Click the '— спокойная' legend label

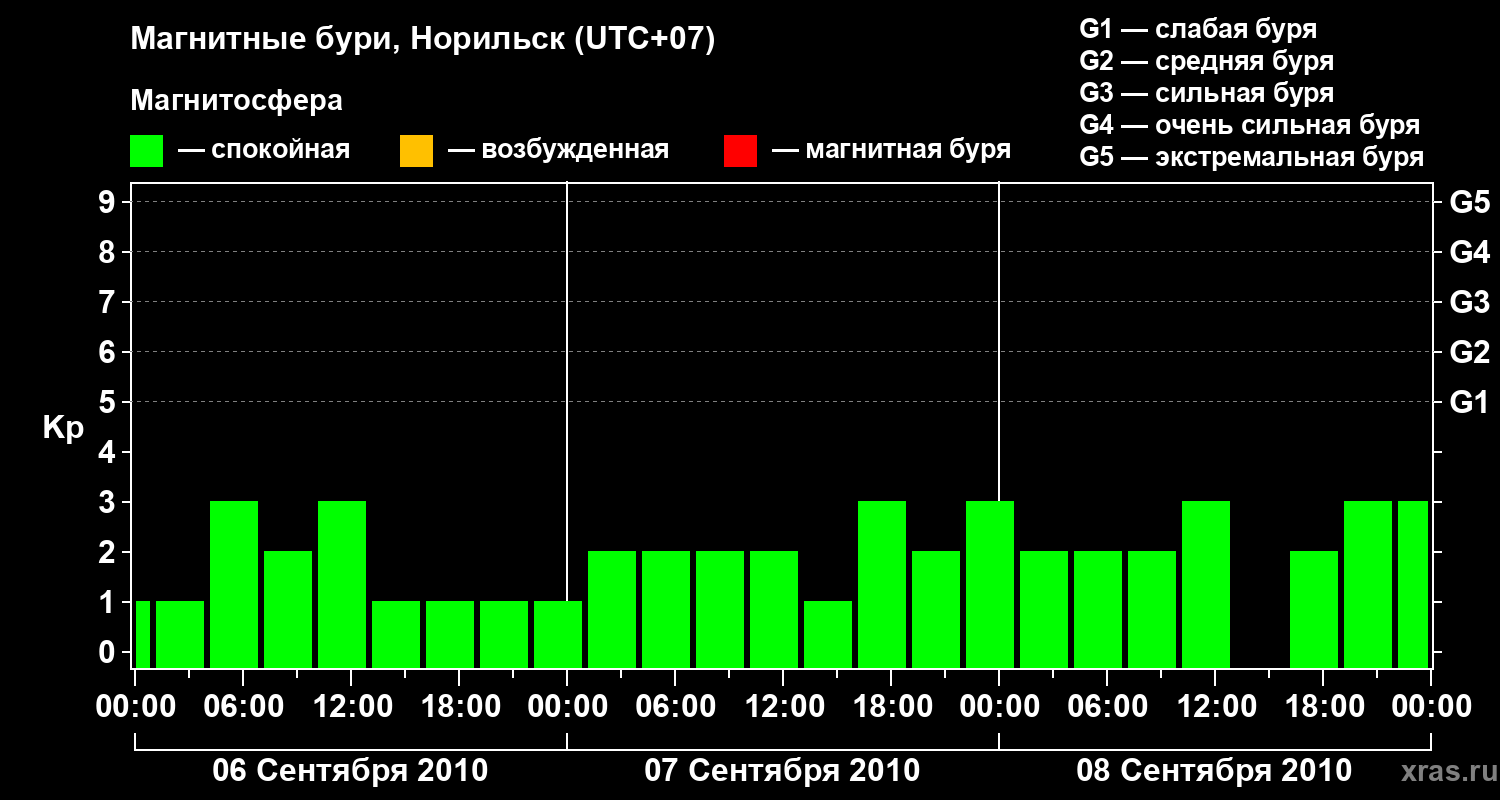click(264, 151)
